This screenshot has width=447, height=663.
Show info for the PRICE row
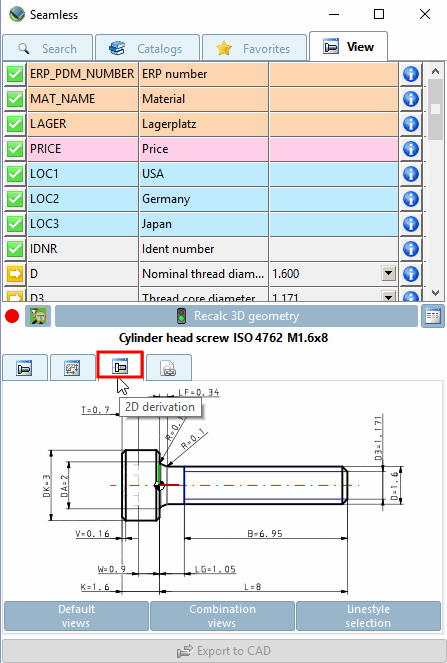click(411, 149)
